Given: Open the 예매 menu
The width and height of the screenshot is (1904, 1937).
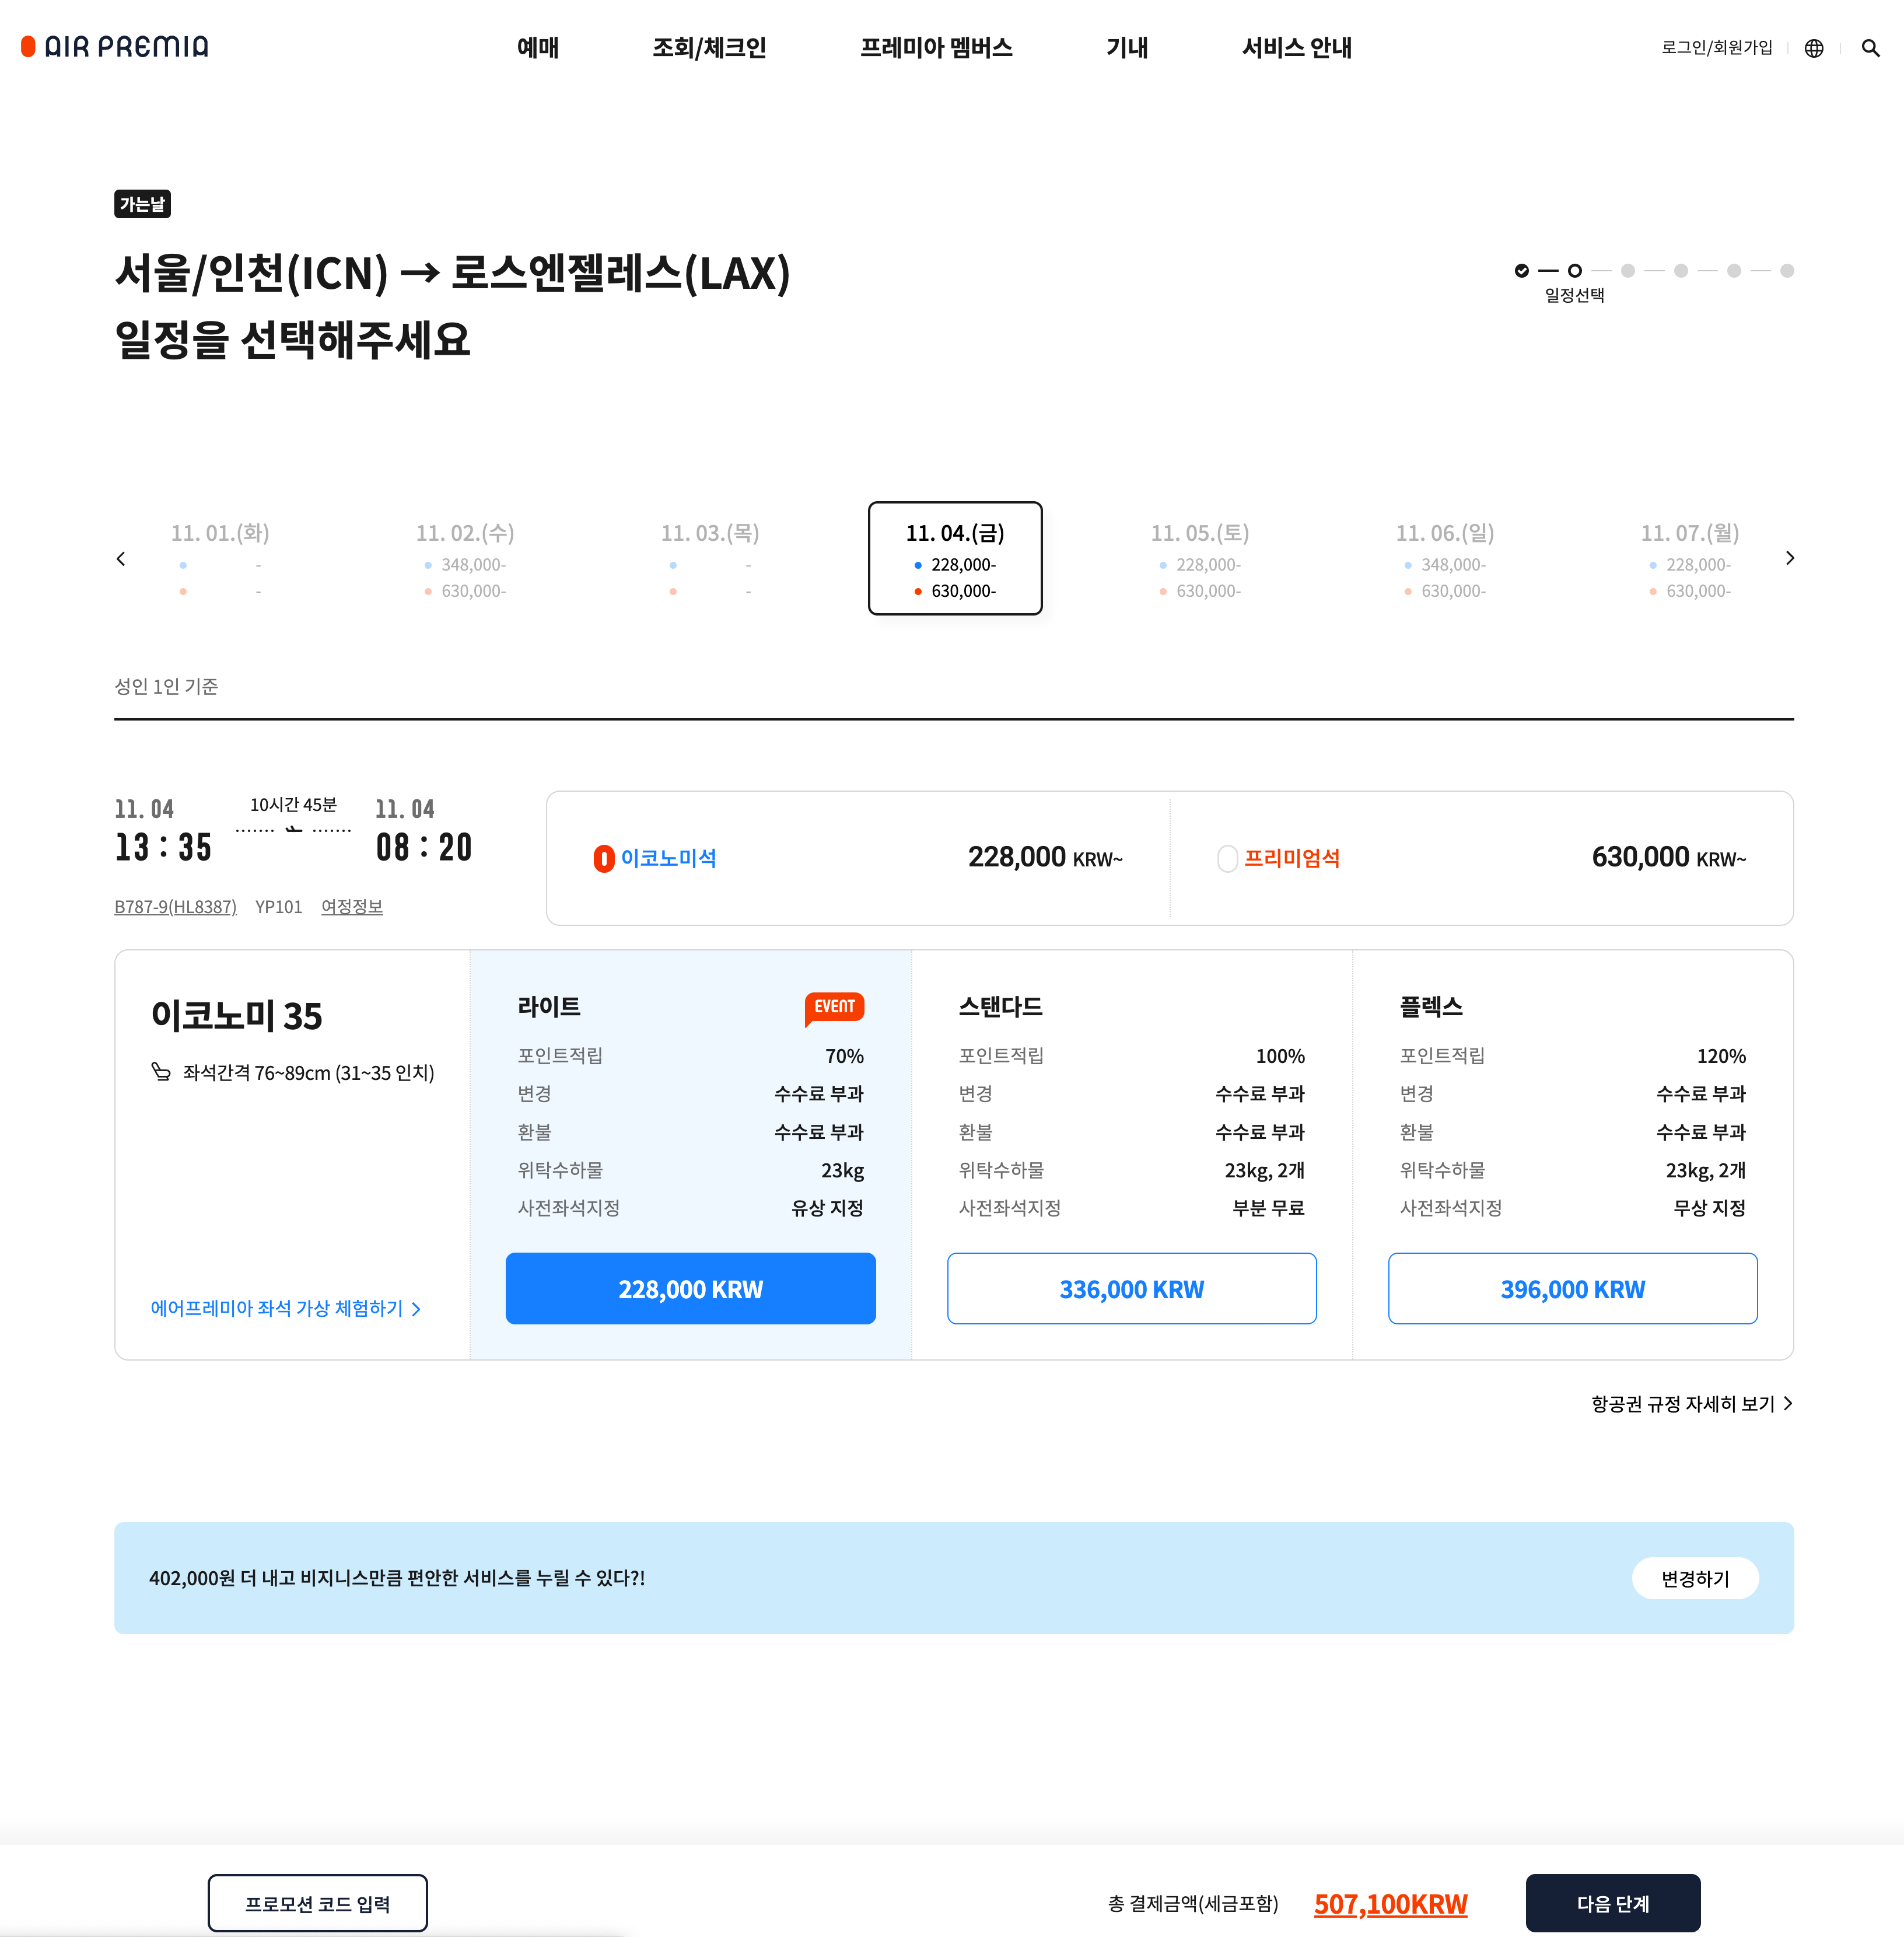Looking at the screenshot, I should click(x=537, y=48).
